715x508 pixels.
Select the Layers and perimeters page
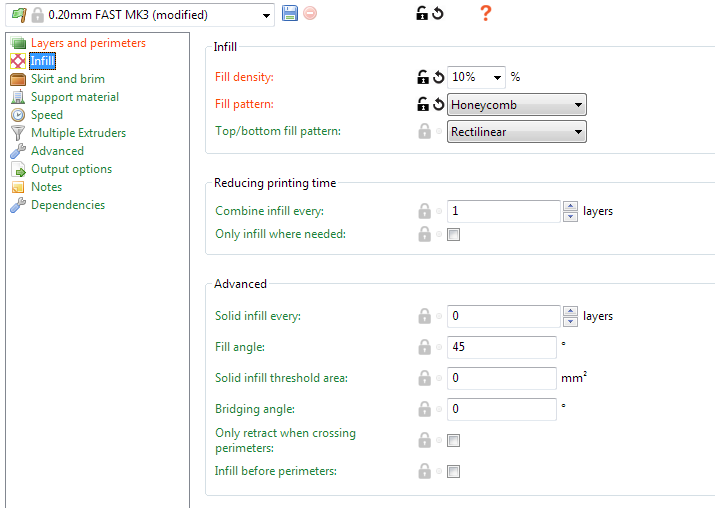(x=88, y=43)
